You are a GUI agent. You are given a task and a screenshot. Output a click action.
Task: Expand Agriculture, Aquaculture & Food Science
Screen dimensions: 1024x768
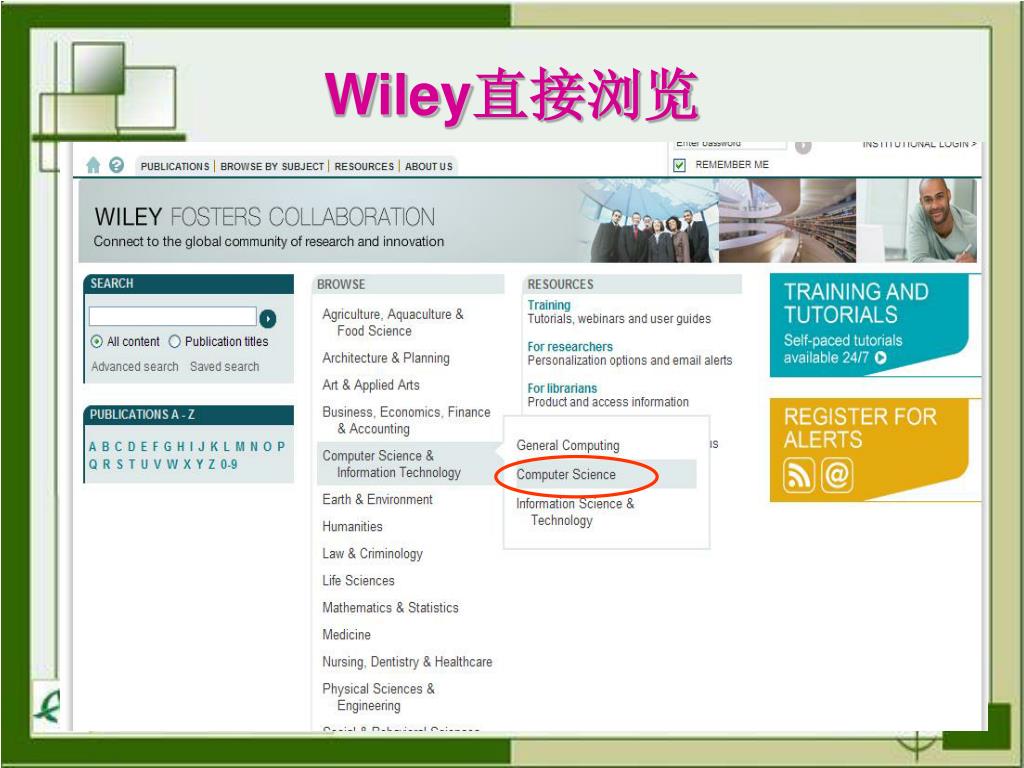[392, 323]
